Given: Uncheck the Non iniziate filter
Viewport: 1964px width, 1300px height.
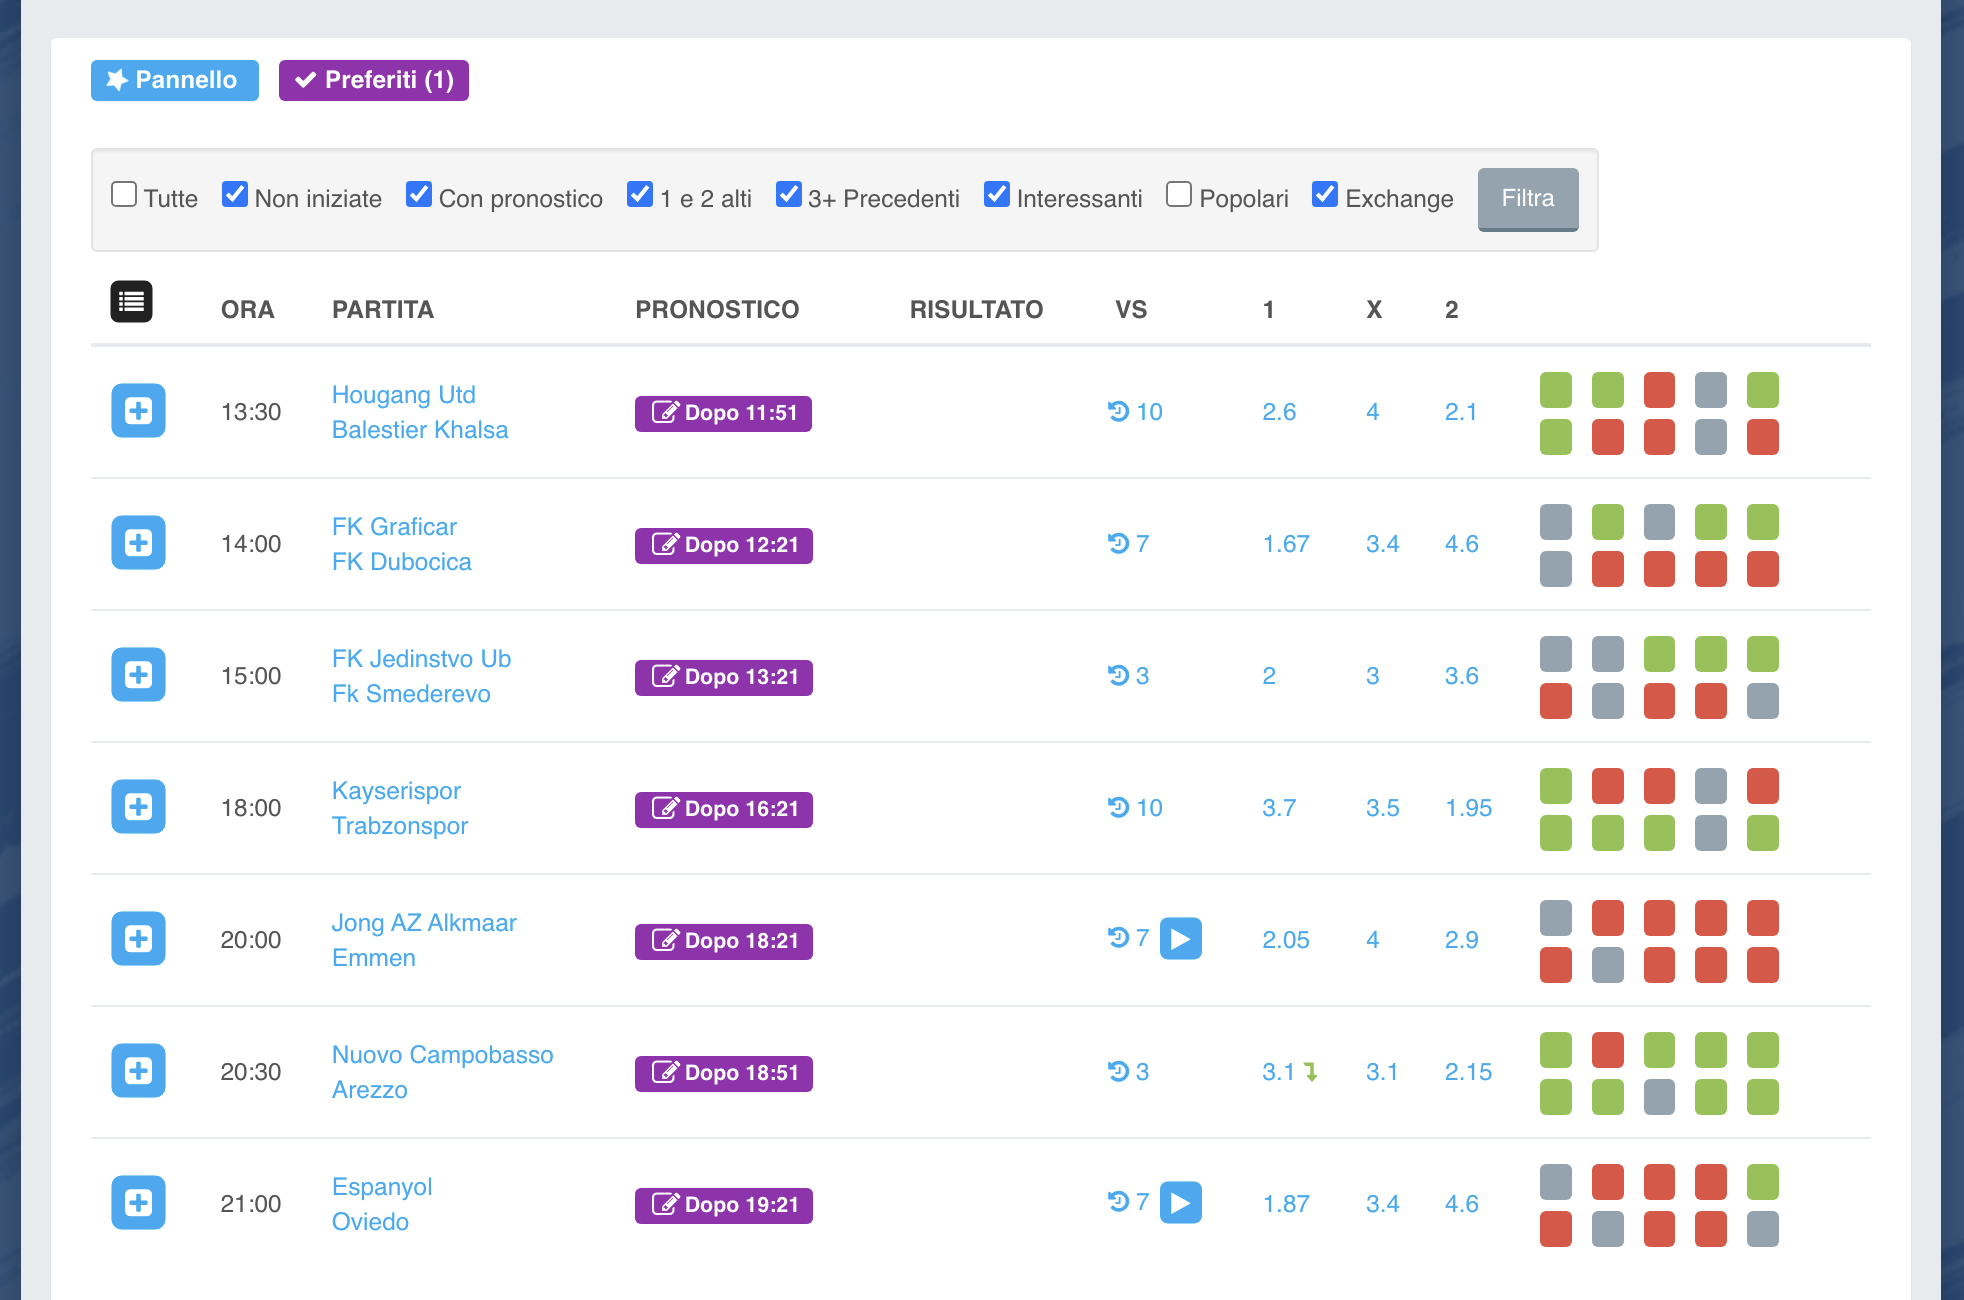Looking at the screenshot, I should 235,194.
